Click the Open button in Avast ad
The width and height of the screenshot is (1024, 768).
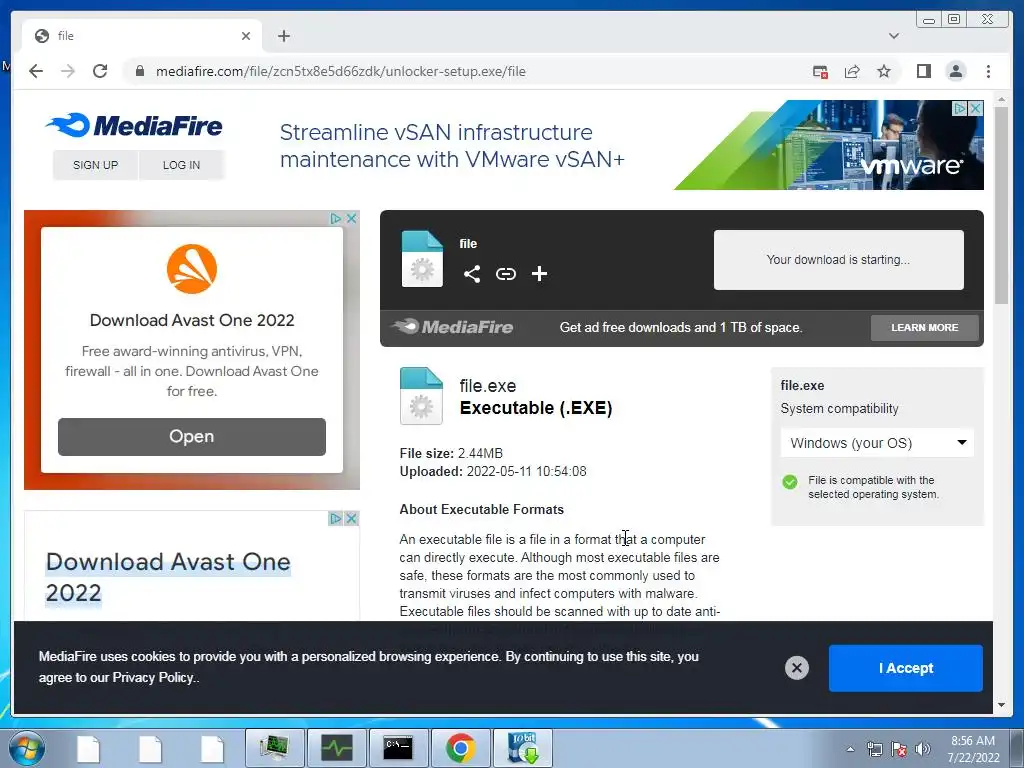click(x=191, y=436)
